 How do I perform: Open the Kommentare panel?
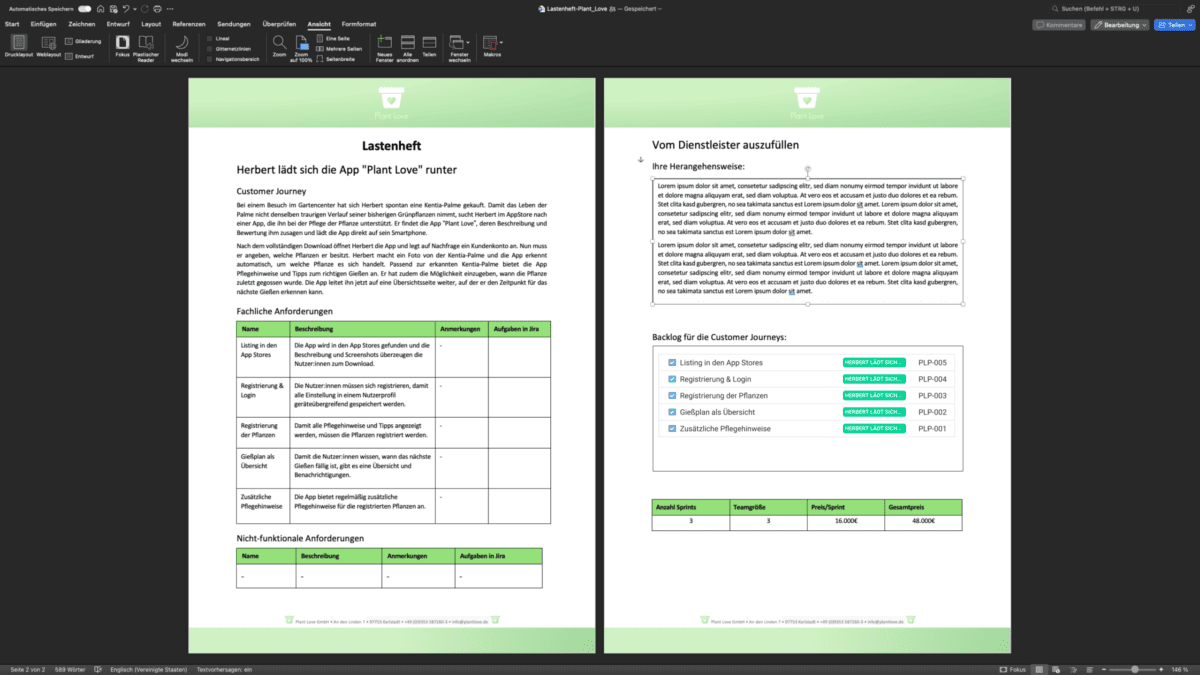click(x=1058, y=24)
